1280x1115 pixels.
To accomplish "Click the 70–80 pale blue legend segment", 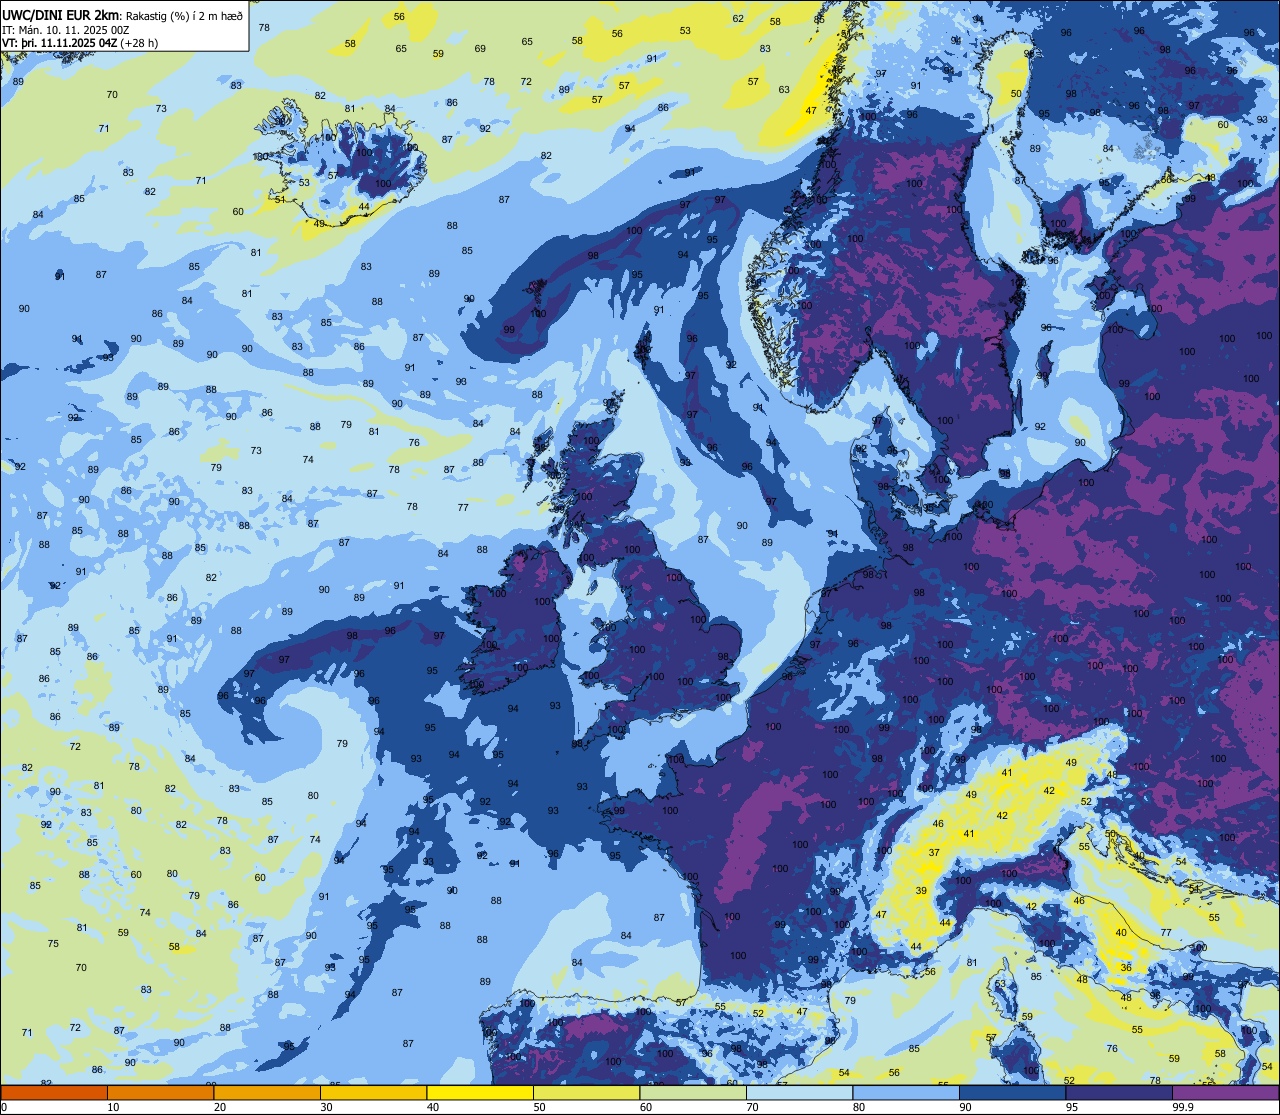I will point(800,1092).
